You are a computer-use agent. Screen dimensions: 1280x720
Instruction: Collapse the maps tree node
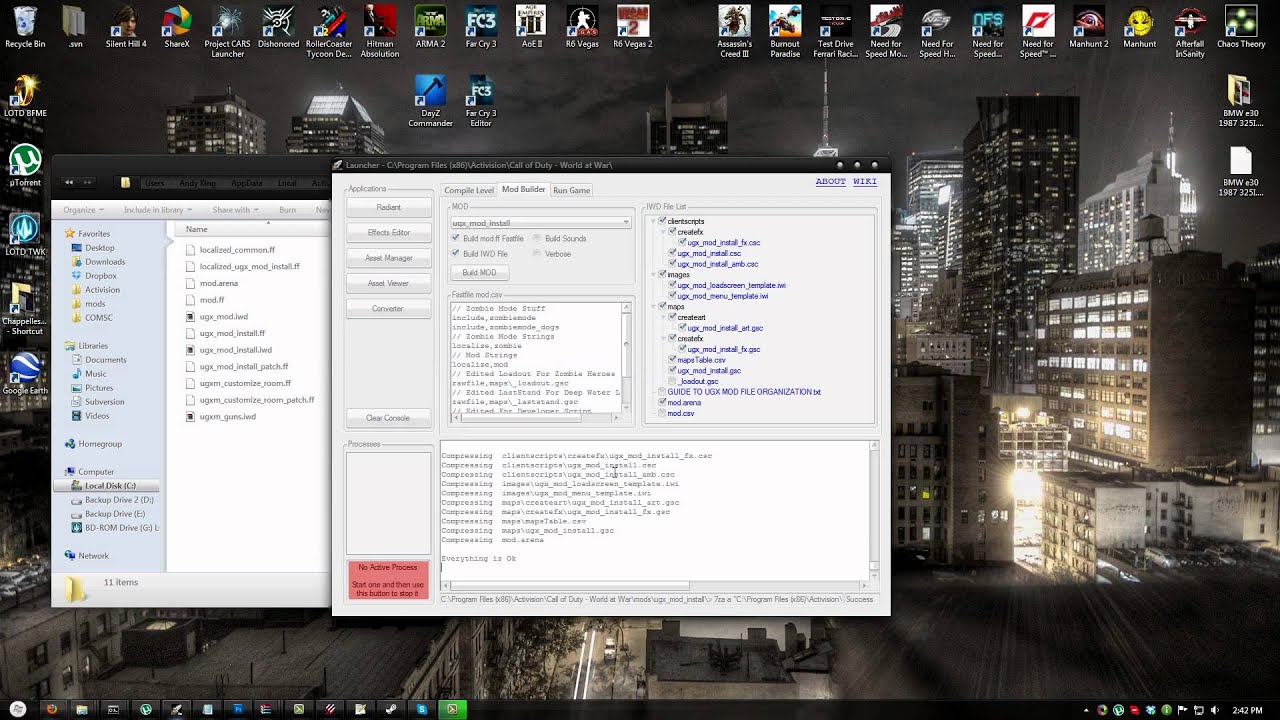pos(654,307)
